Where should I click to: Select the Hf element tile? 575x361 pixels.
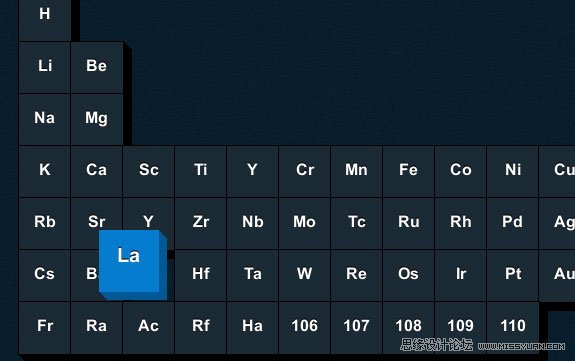201,276
